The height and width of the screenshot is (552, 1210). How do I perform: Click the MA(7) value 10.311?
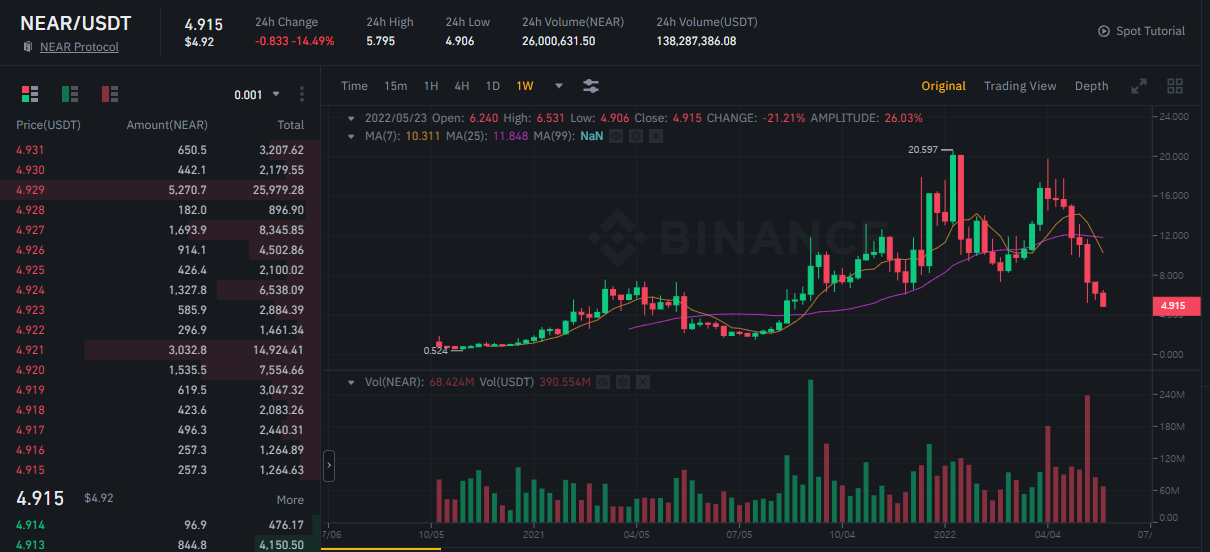(x=425, y=135)
